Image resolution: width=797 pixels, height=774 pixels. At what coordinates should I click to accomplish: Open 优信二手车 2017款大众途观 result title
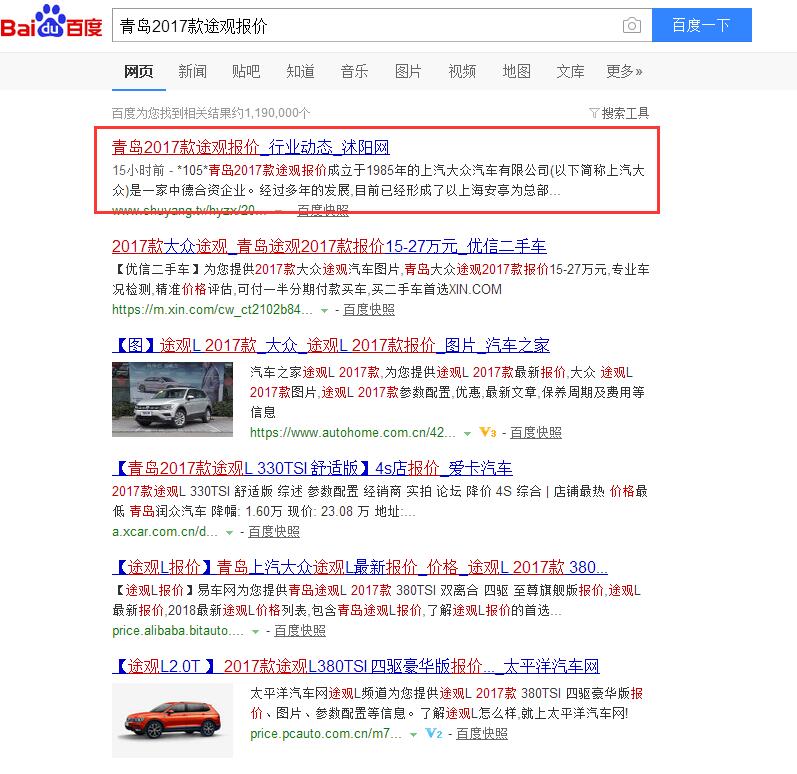point(329,246)
